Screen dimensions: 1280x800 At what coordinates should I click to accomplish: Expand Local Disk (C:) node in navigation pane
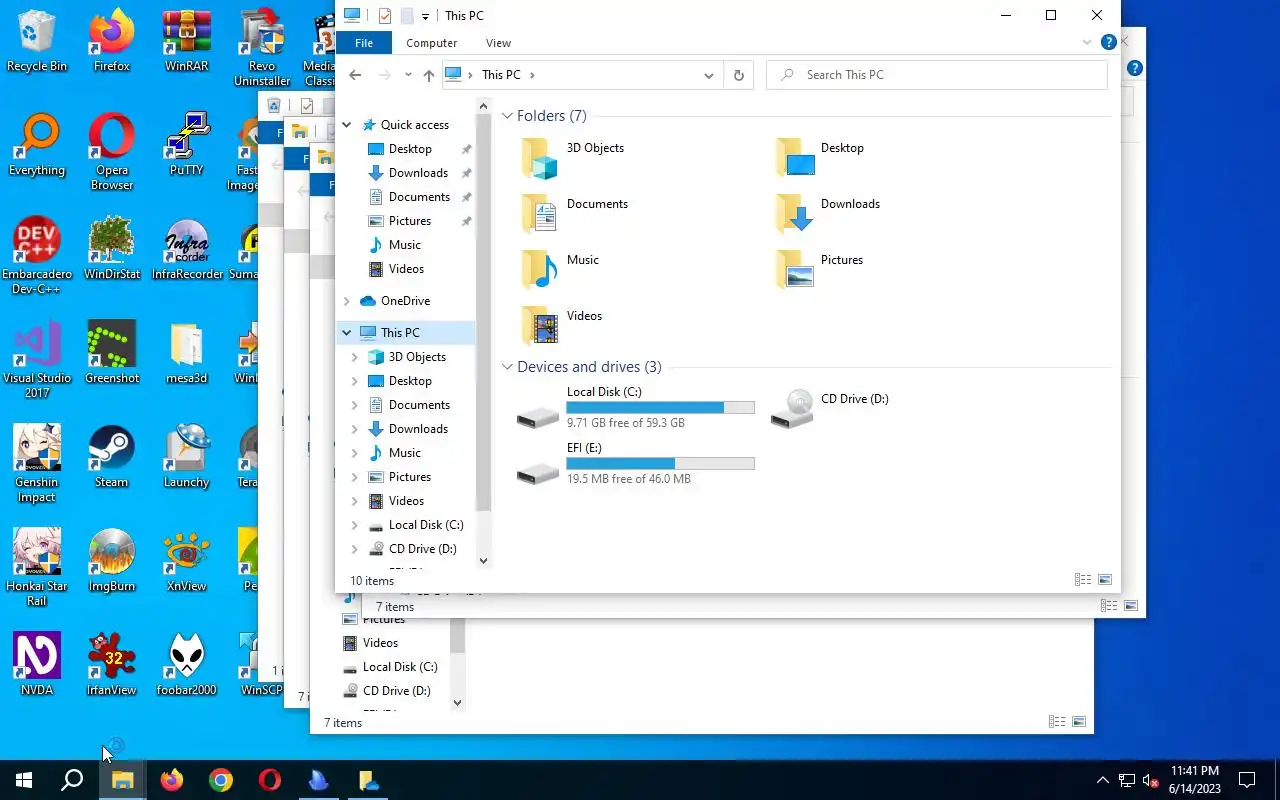pos(355,525)
